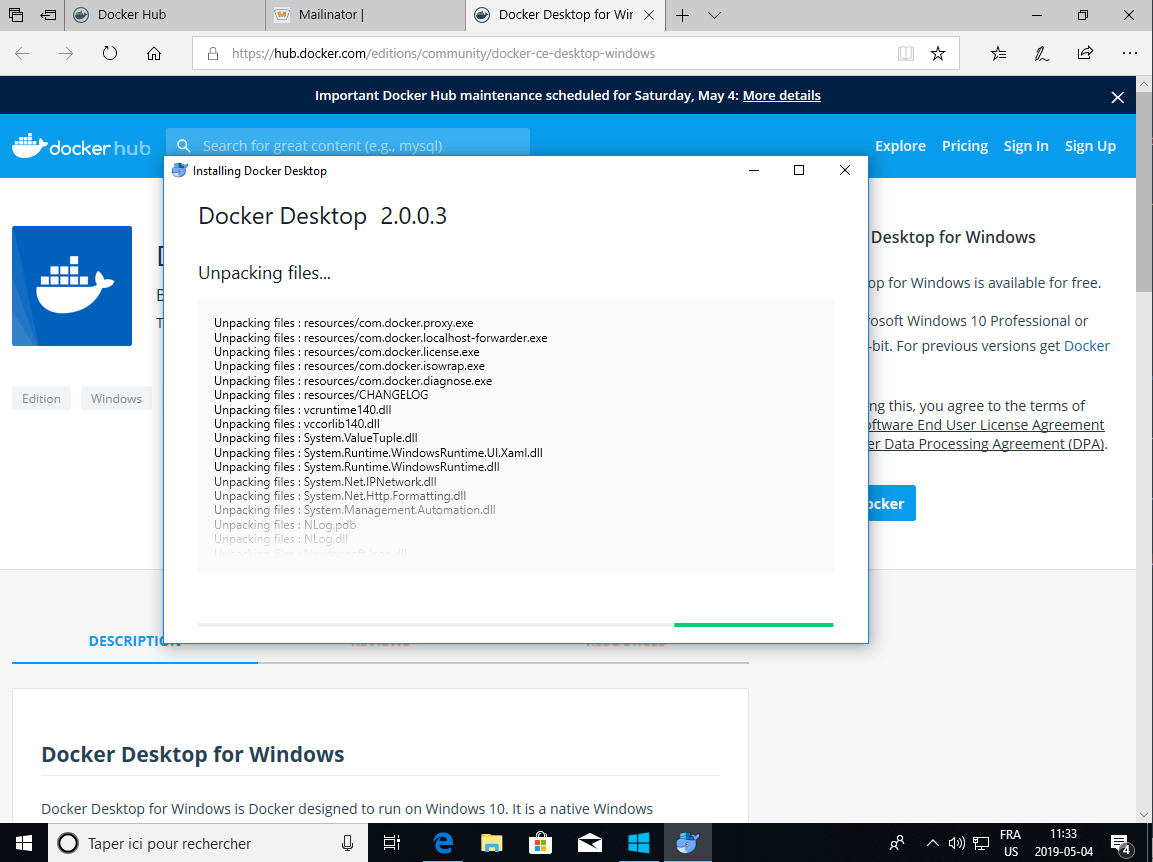This screenshot has height=862, width=1153.
Task: Click Docker installer icon in taskbar
Action: coord(687,843)
